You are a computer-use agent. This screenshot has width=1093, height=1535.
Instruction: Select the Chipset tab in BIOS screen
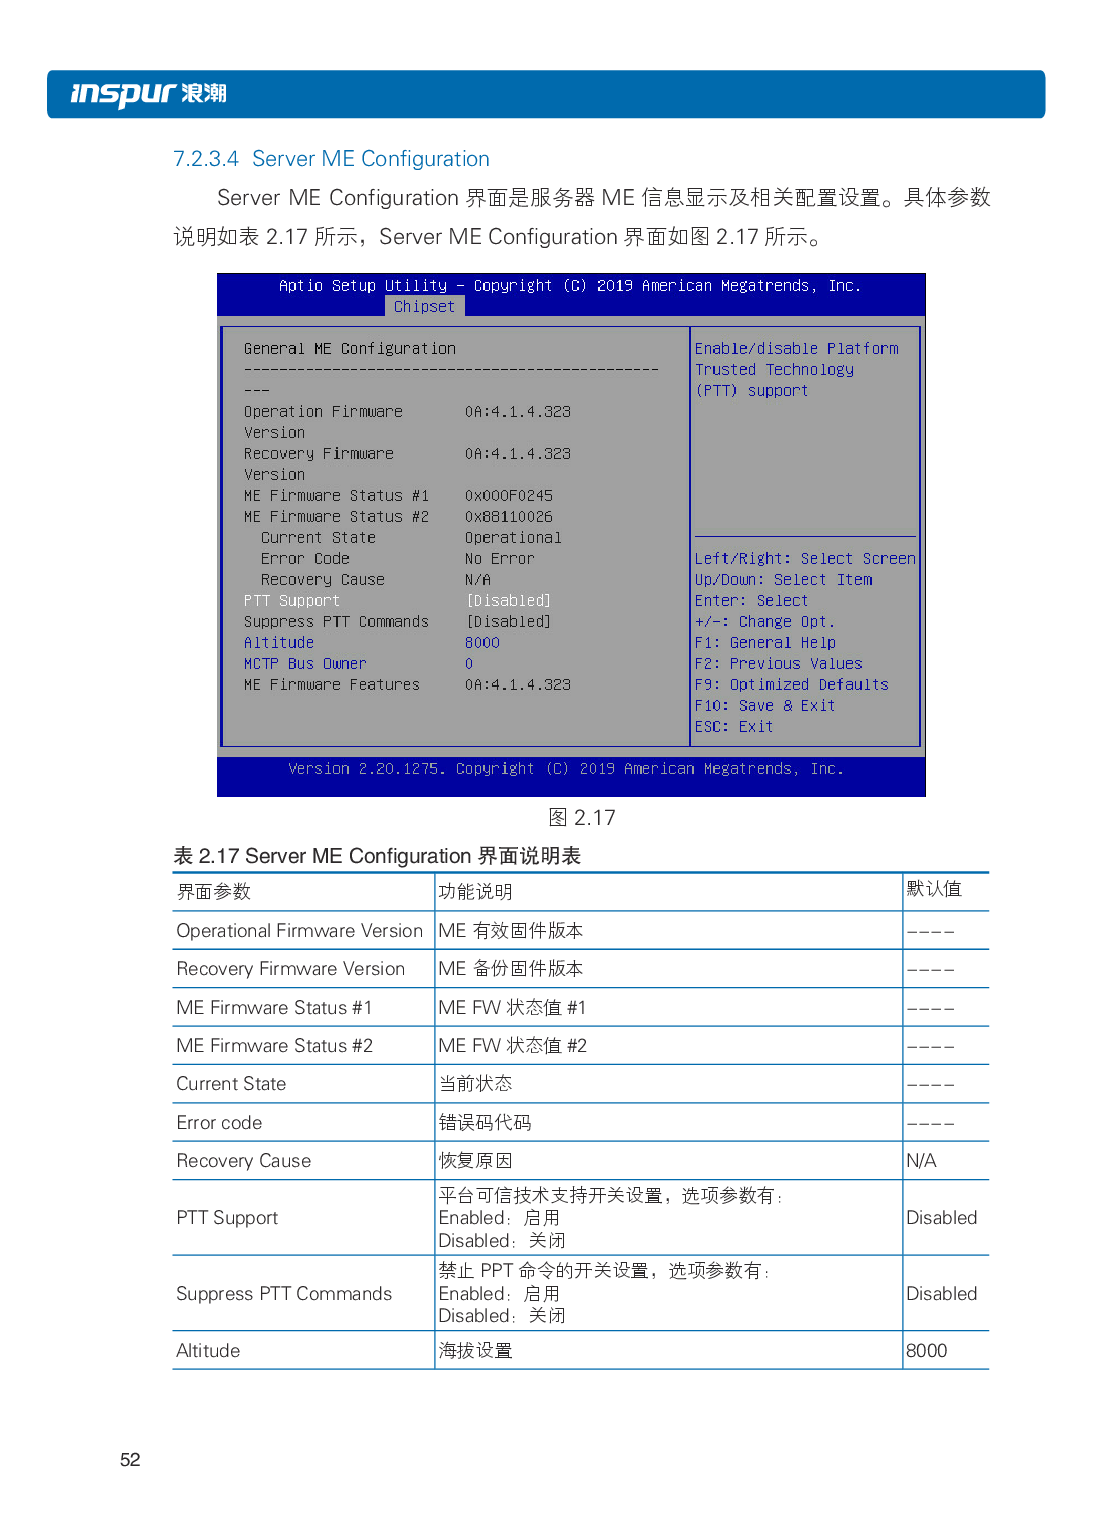(x=424, y=306)
